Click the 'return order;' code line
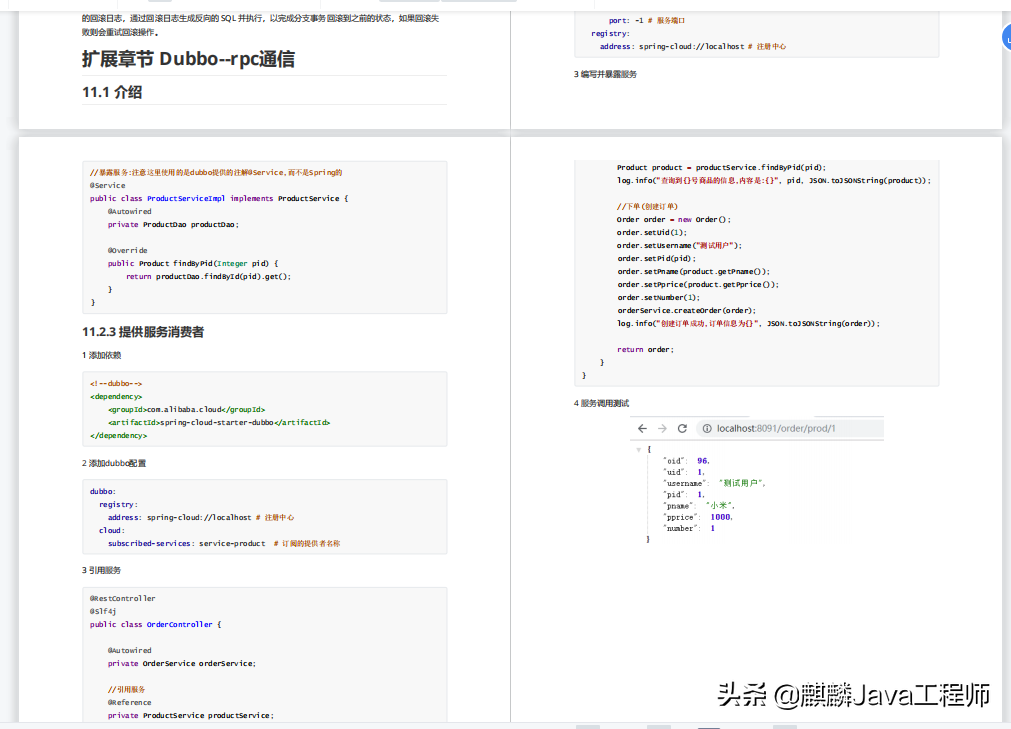 (x=645, y=349)
